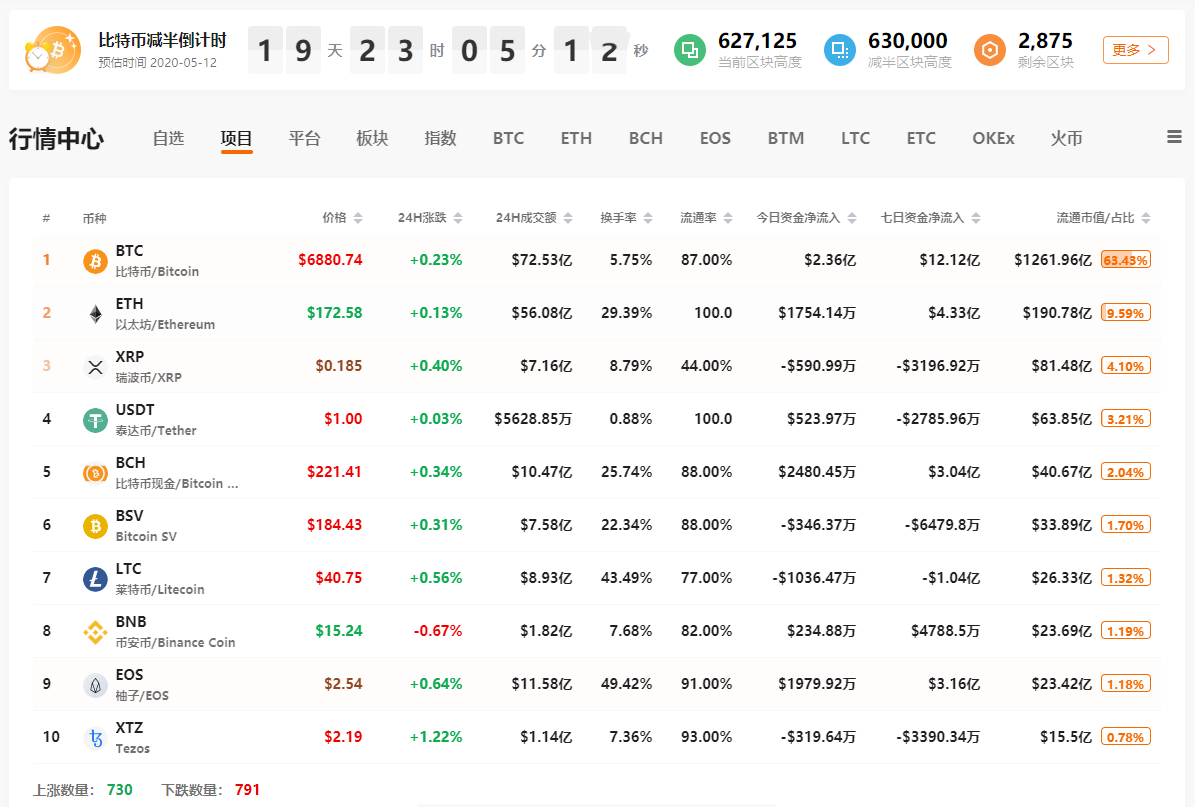Open the 板块 tab
1195x807 pixels.
click(x=372, y=138)
